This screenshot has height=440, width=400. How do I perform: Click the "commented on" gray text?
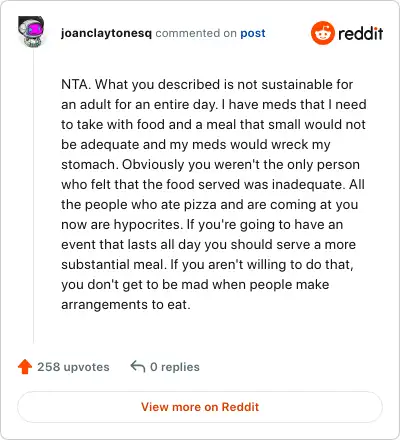coord(196,33)
